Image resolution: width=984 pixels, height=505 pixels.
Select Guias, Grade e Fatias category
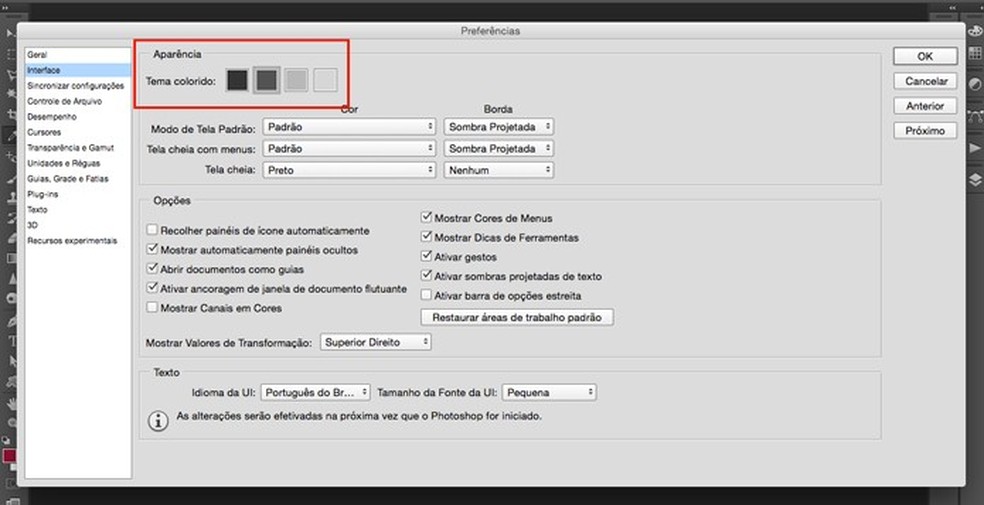coord(78,179)
